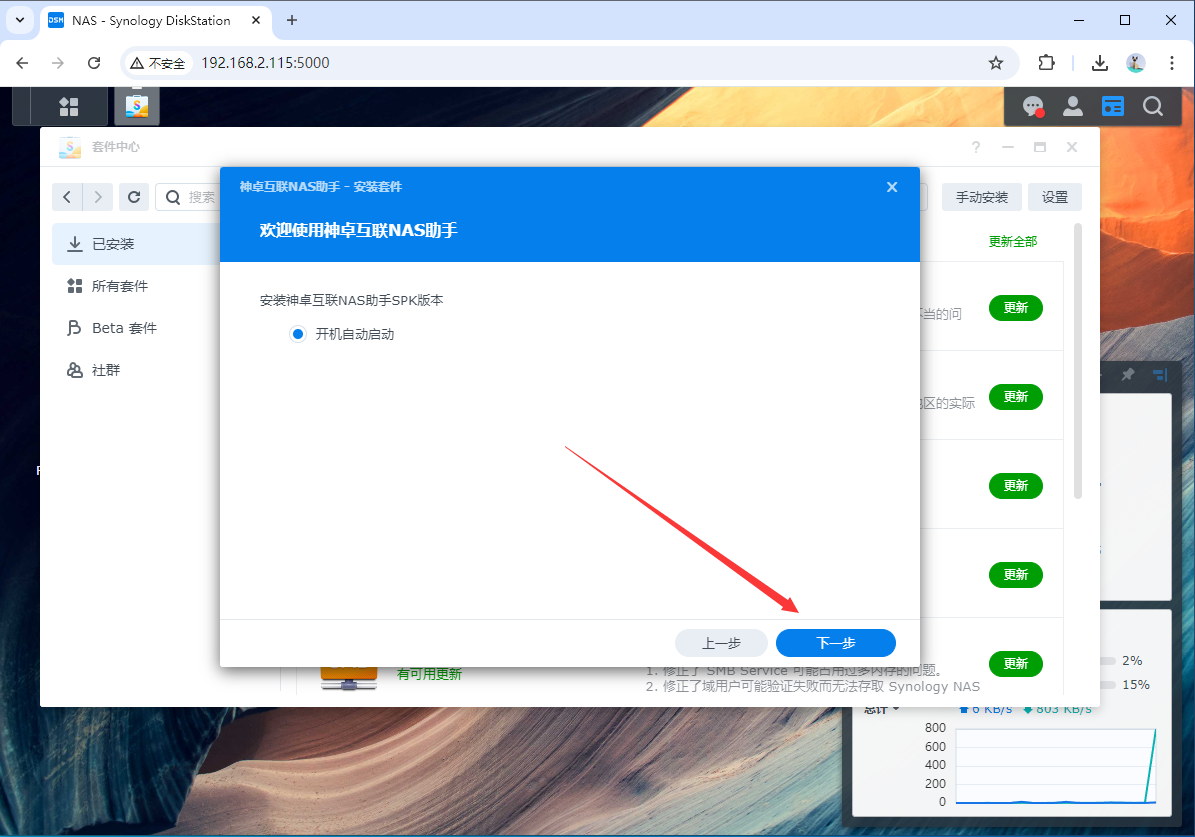Open the Chrome extensions puzzle icon
This screenshot has height=837, width=1195.
1046,63
